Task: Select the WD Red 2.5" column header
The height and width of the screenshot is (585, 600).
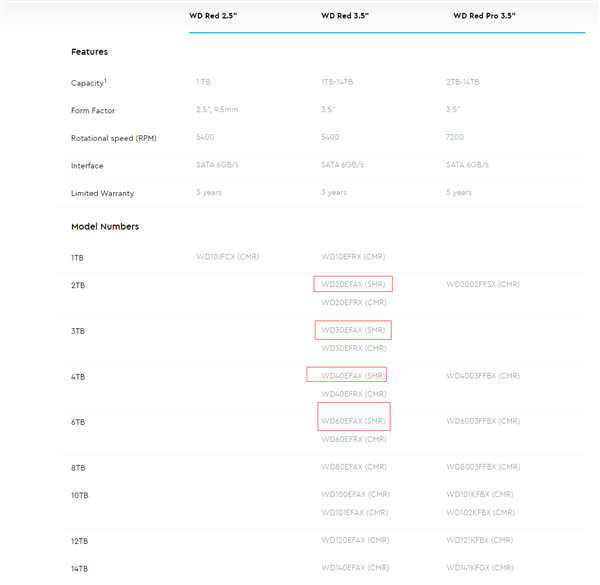Action: [213, 16]
